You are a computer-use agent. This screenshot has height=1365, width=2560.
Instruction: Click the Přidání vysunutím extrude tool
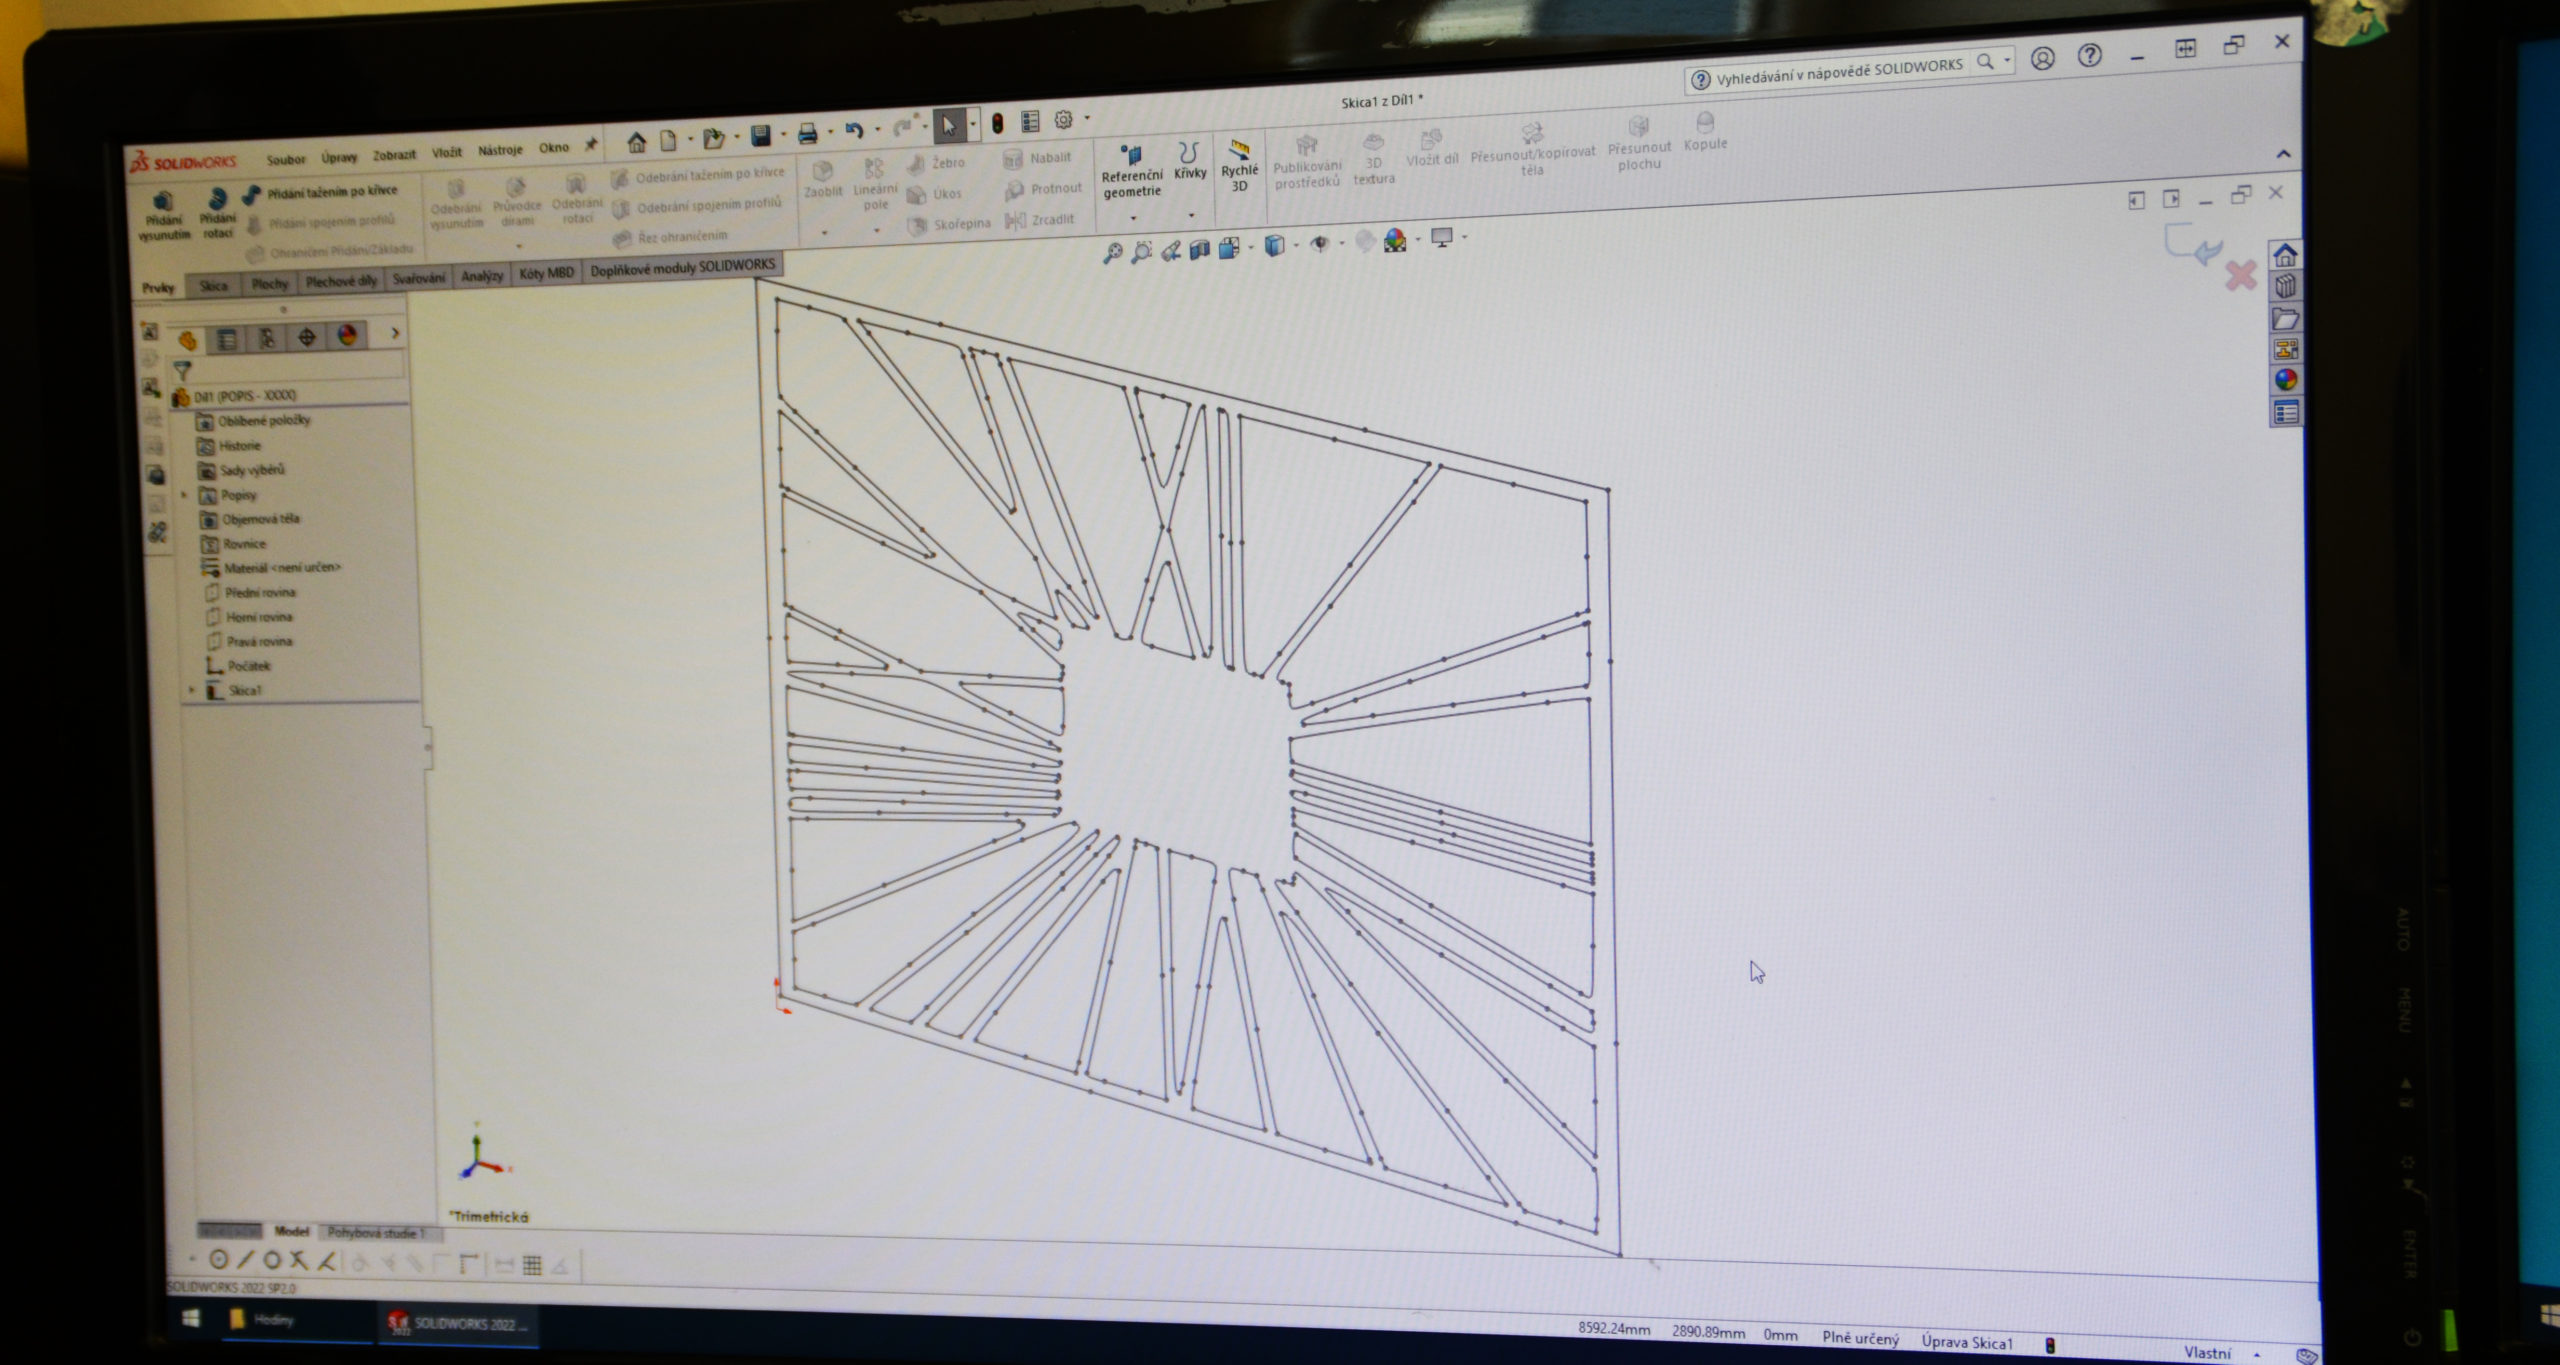(164, 217)
